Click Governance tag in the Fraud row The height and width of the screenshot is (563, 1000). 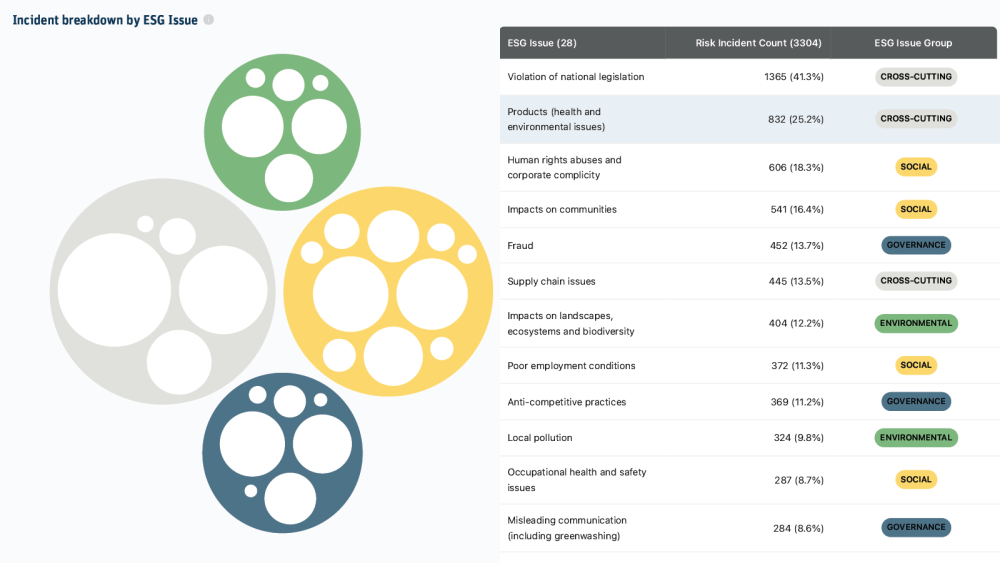point(916,245)
